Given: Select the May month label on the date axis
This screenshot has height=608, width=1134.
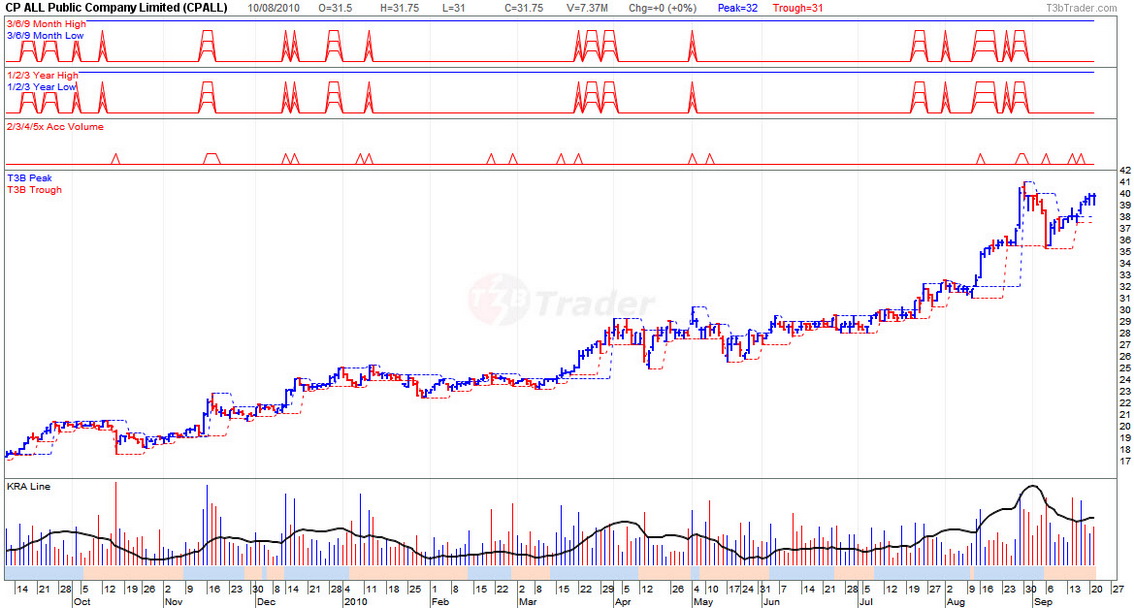Looking at the screenshot, I should click(x=703, y=601).
